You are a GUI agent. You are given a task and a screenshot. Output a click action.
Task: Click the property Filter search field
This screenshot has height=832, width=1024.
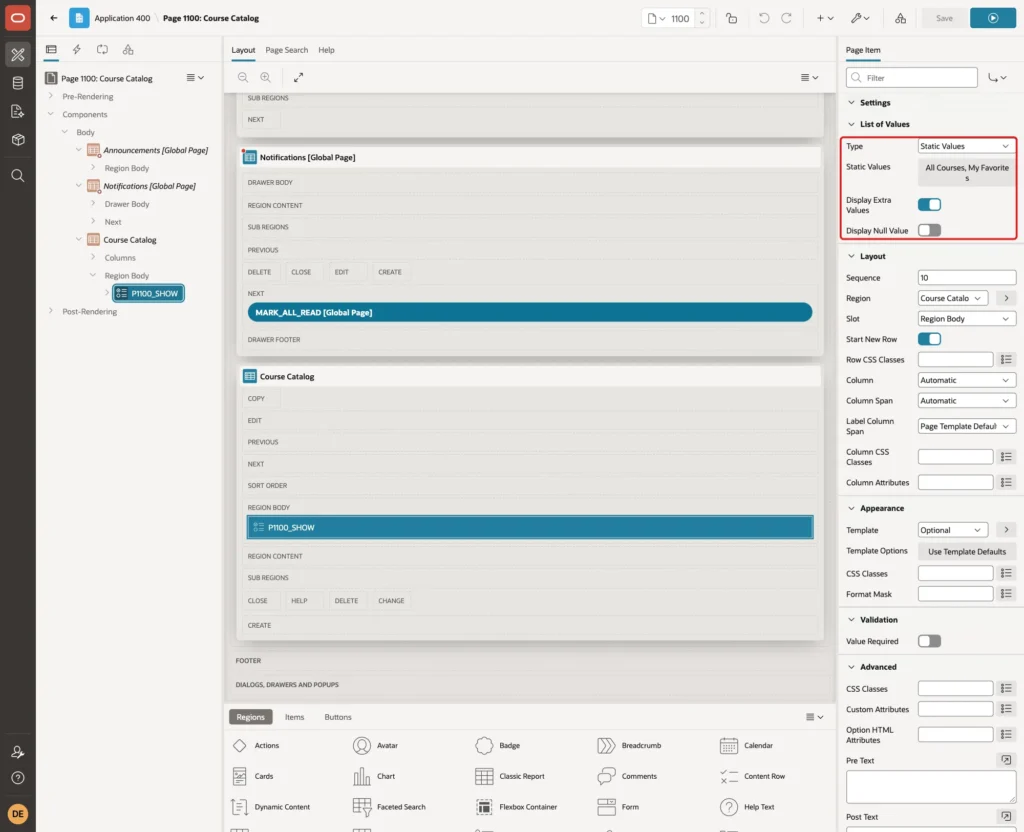tap(912, 78)
